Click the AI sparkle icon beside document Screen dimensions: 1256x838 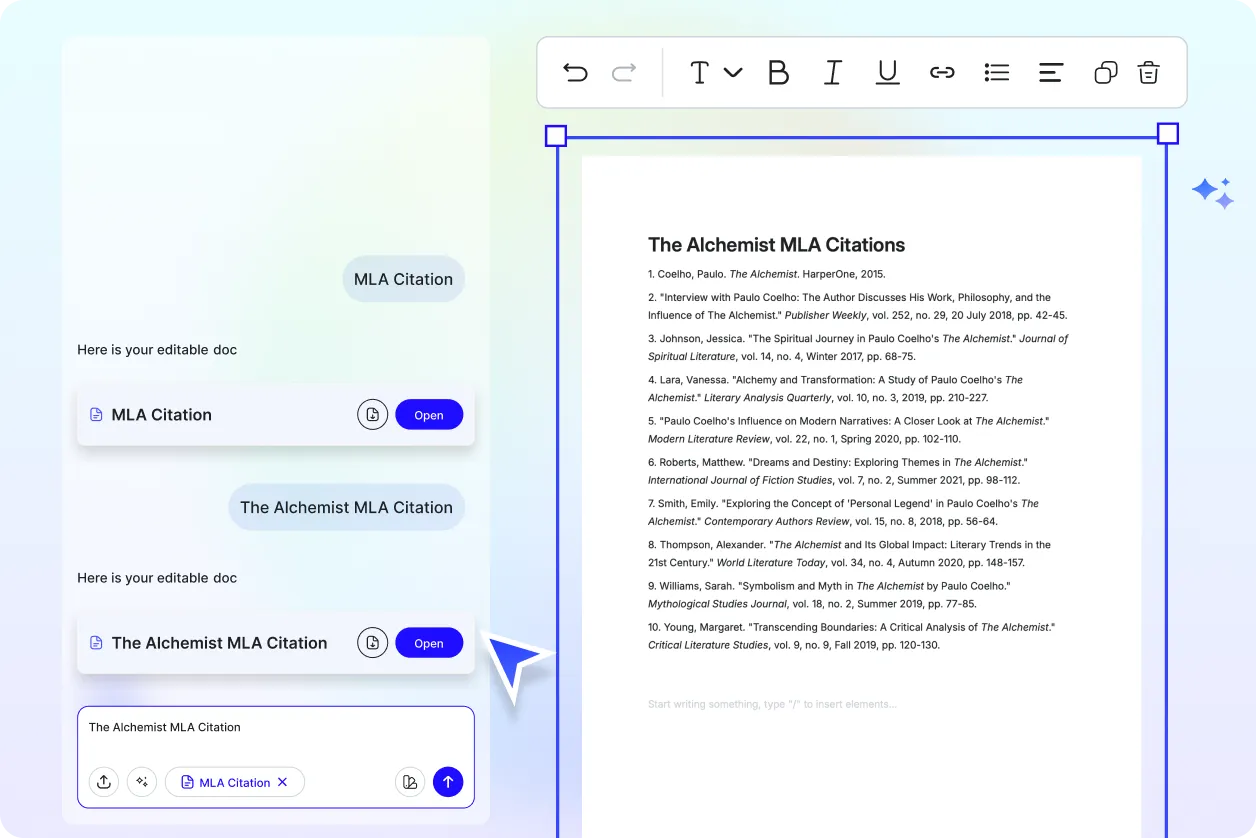[x=1213, y=193]
